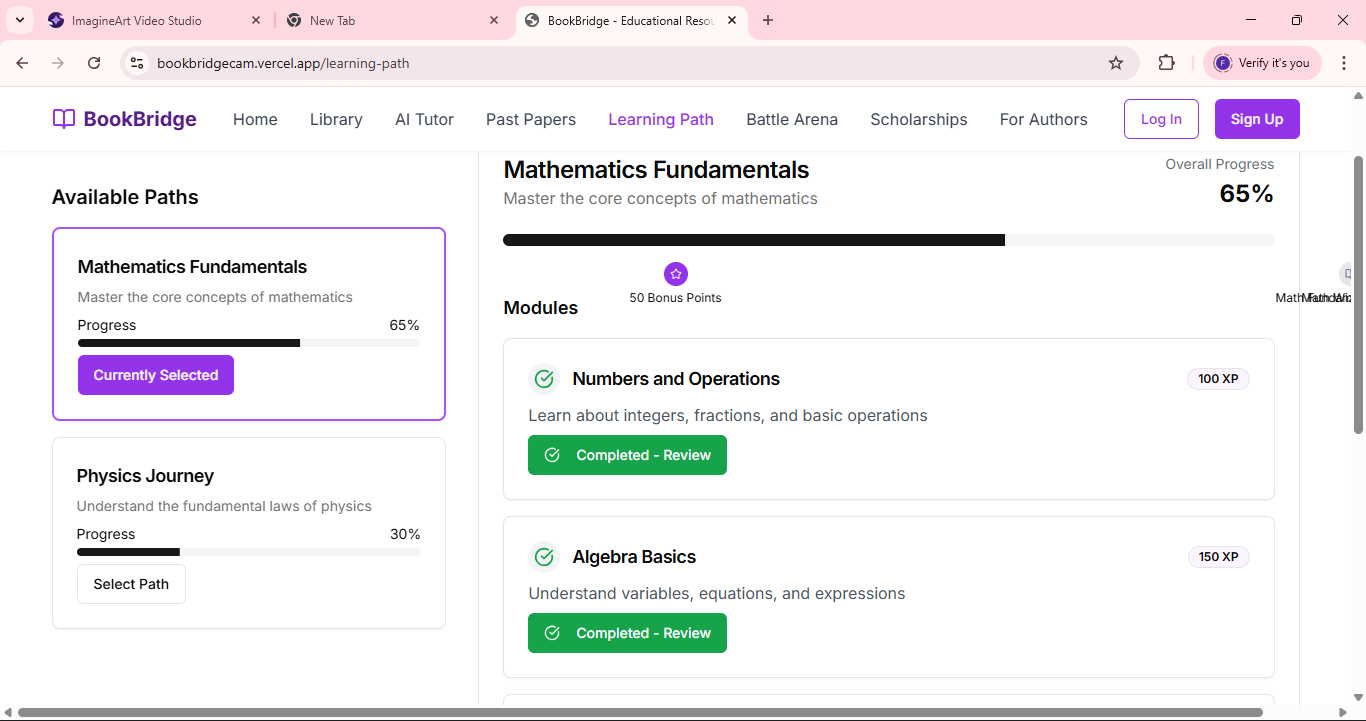Switch to the ImagineArt Video Studio tab

point(137,20)
